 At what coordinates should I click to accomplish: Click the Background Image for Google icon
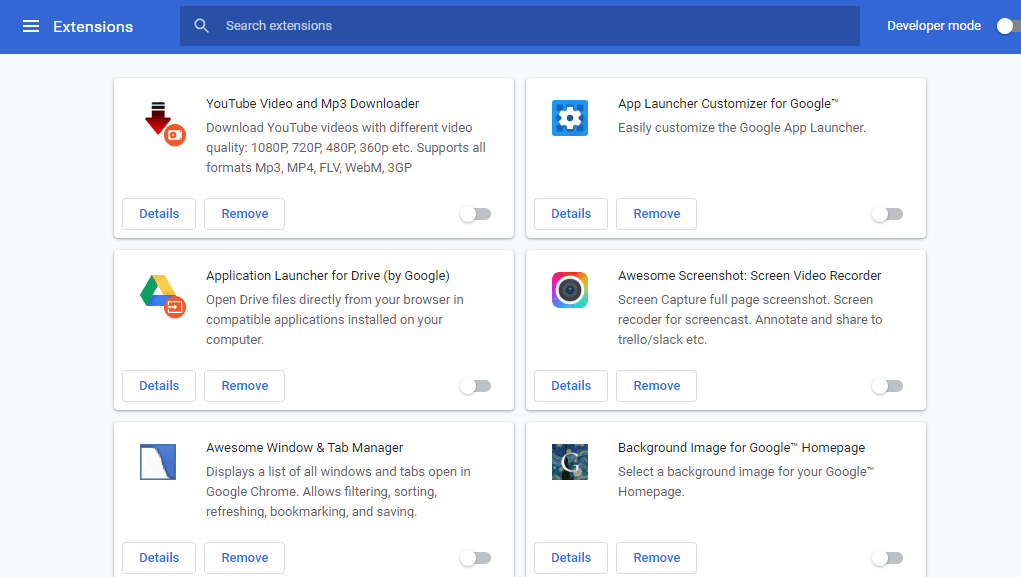tap(570, 462)
